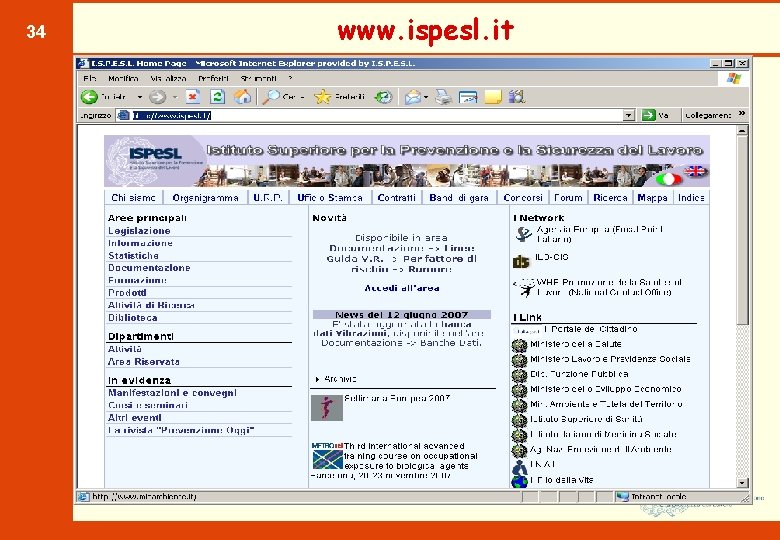Click Ministero della Salute emblem icon
Image resolution: width=780 pixels, height=540 pixels.
tap(519, 345)
